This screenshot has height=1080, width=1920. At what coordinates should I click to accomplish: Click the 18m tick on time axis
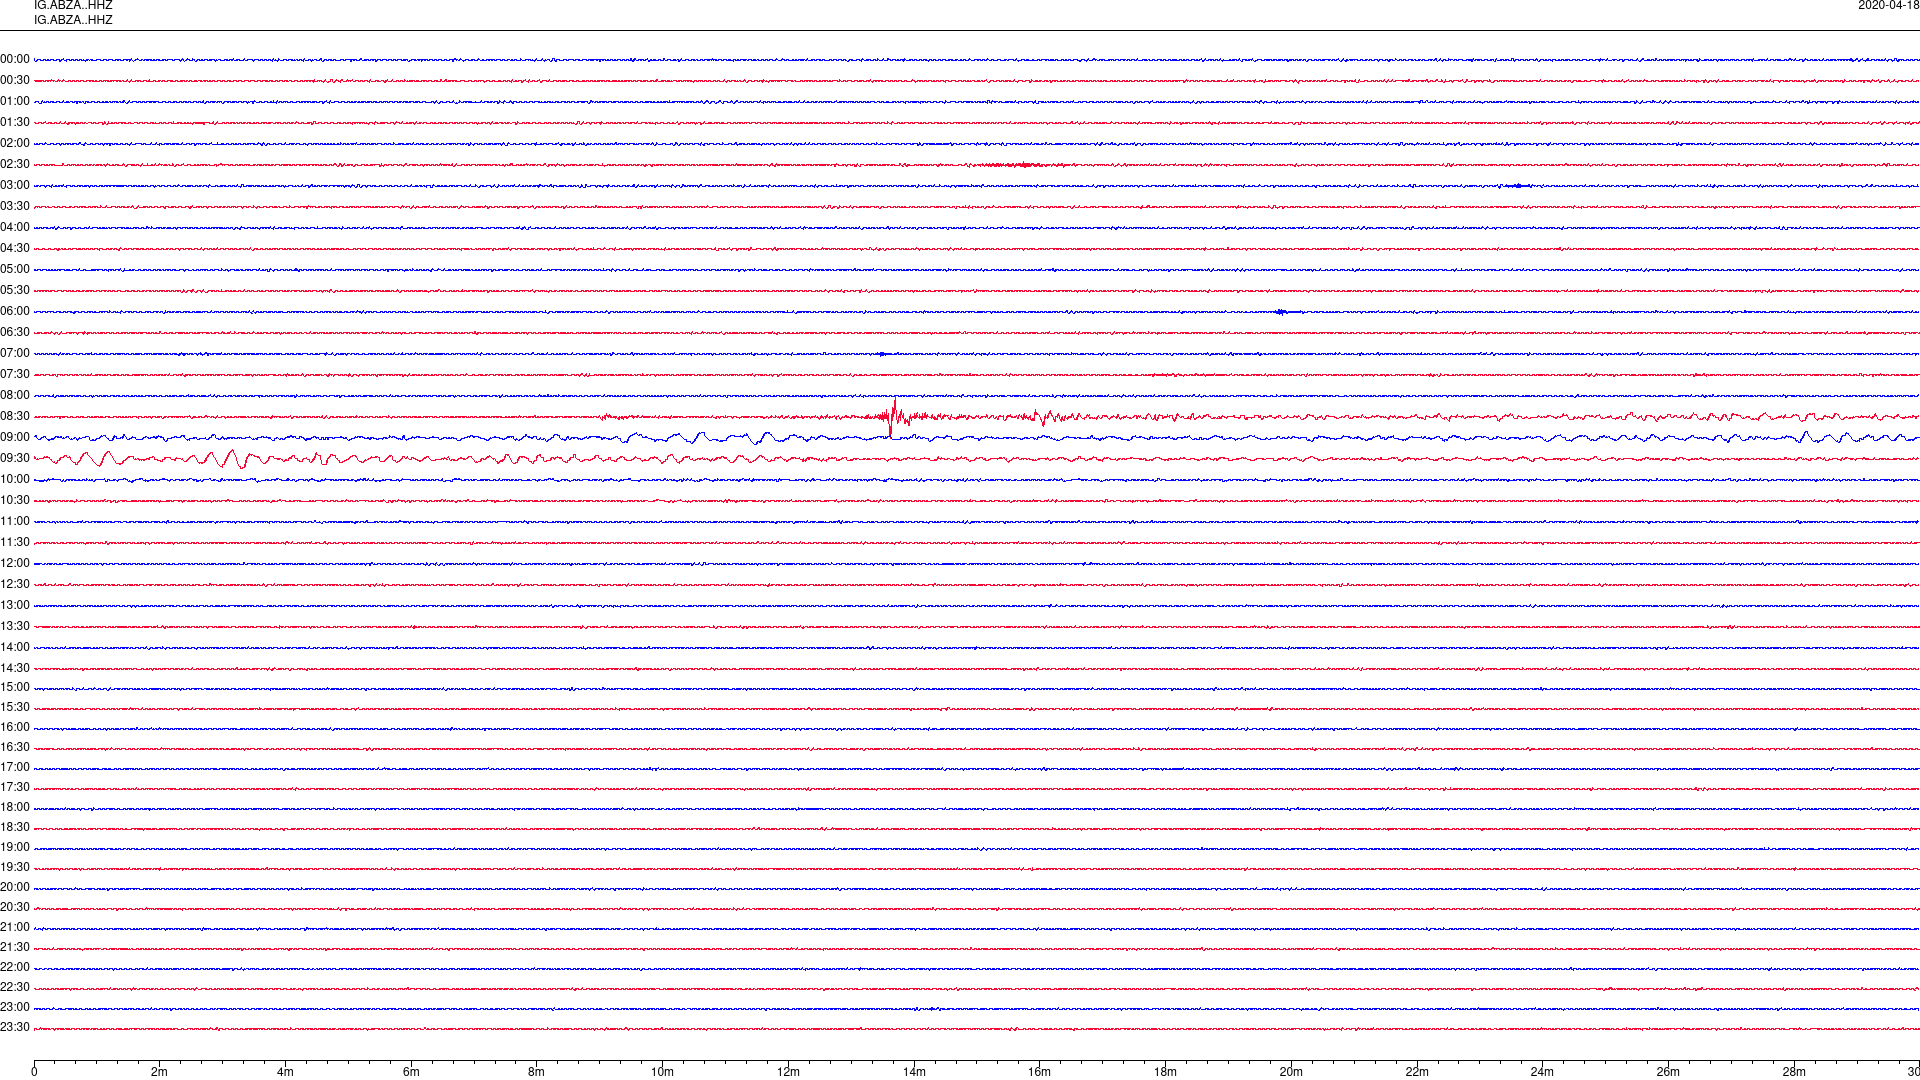[1165, 1072]
